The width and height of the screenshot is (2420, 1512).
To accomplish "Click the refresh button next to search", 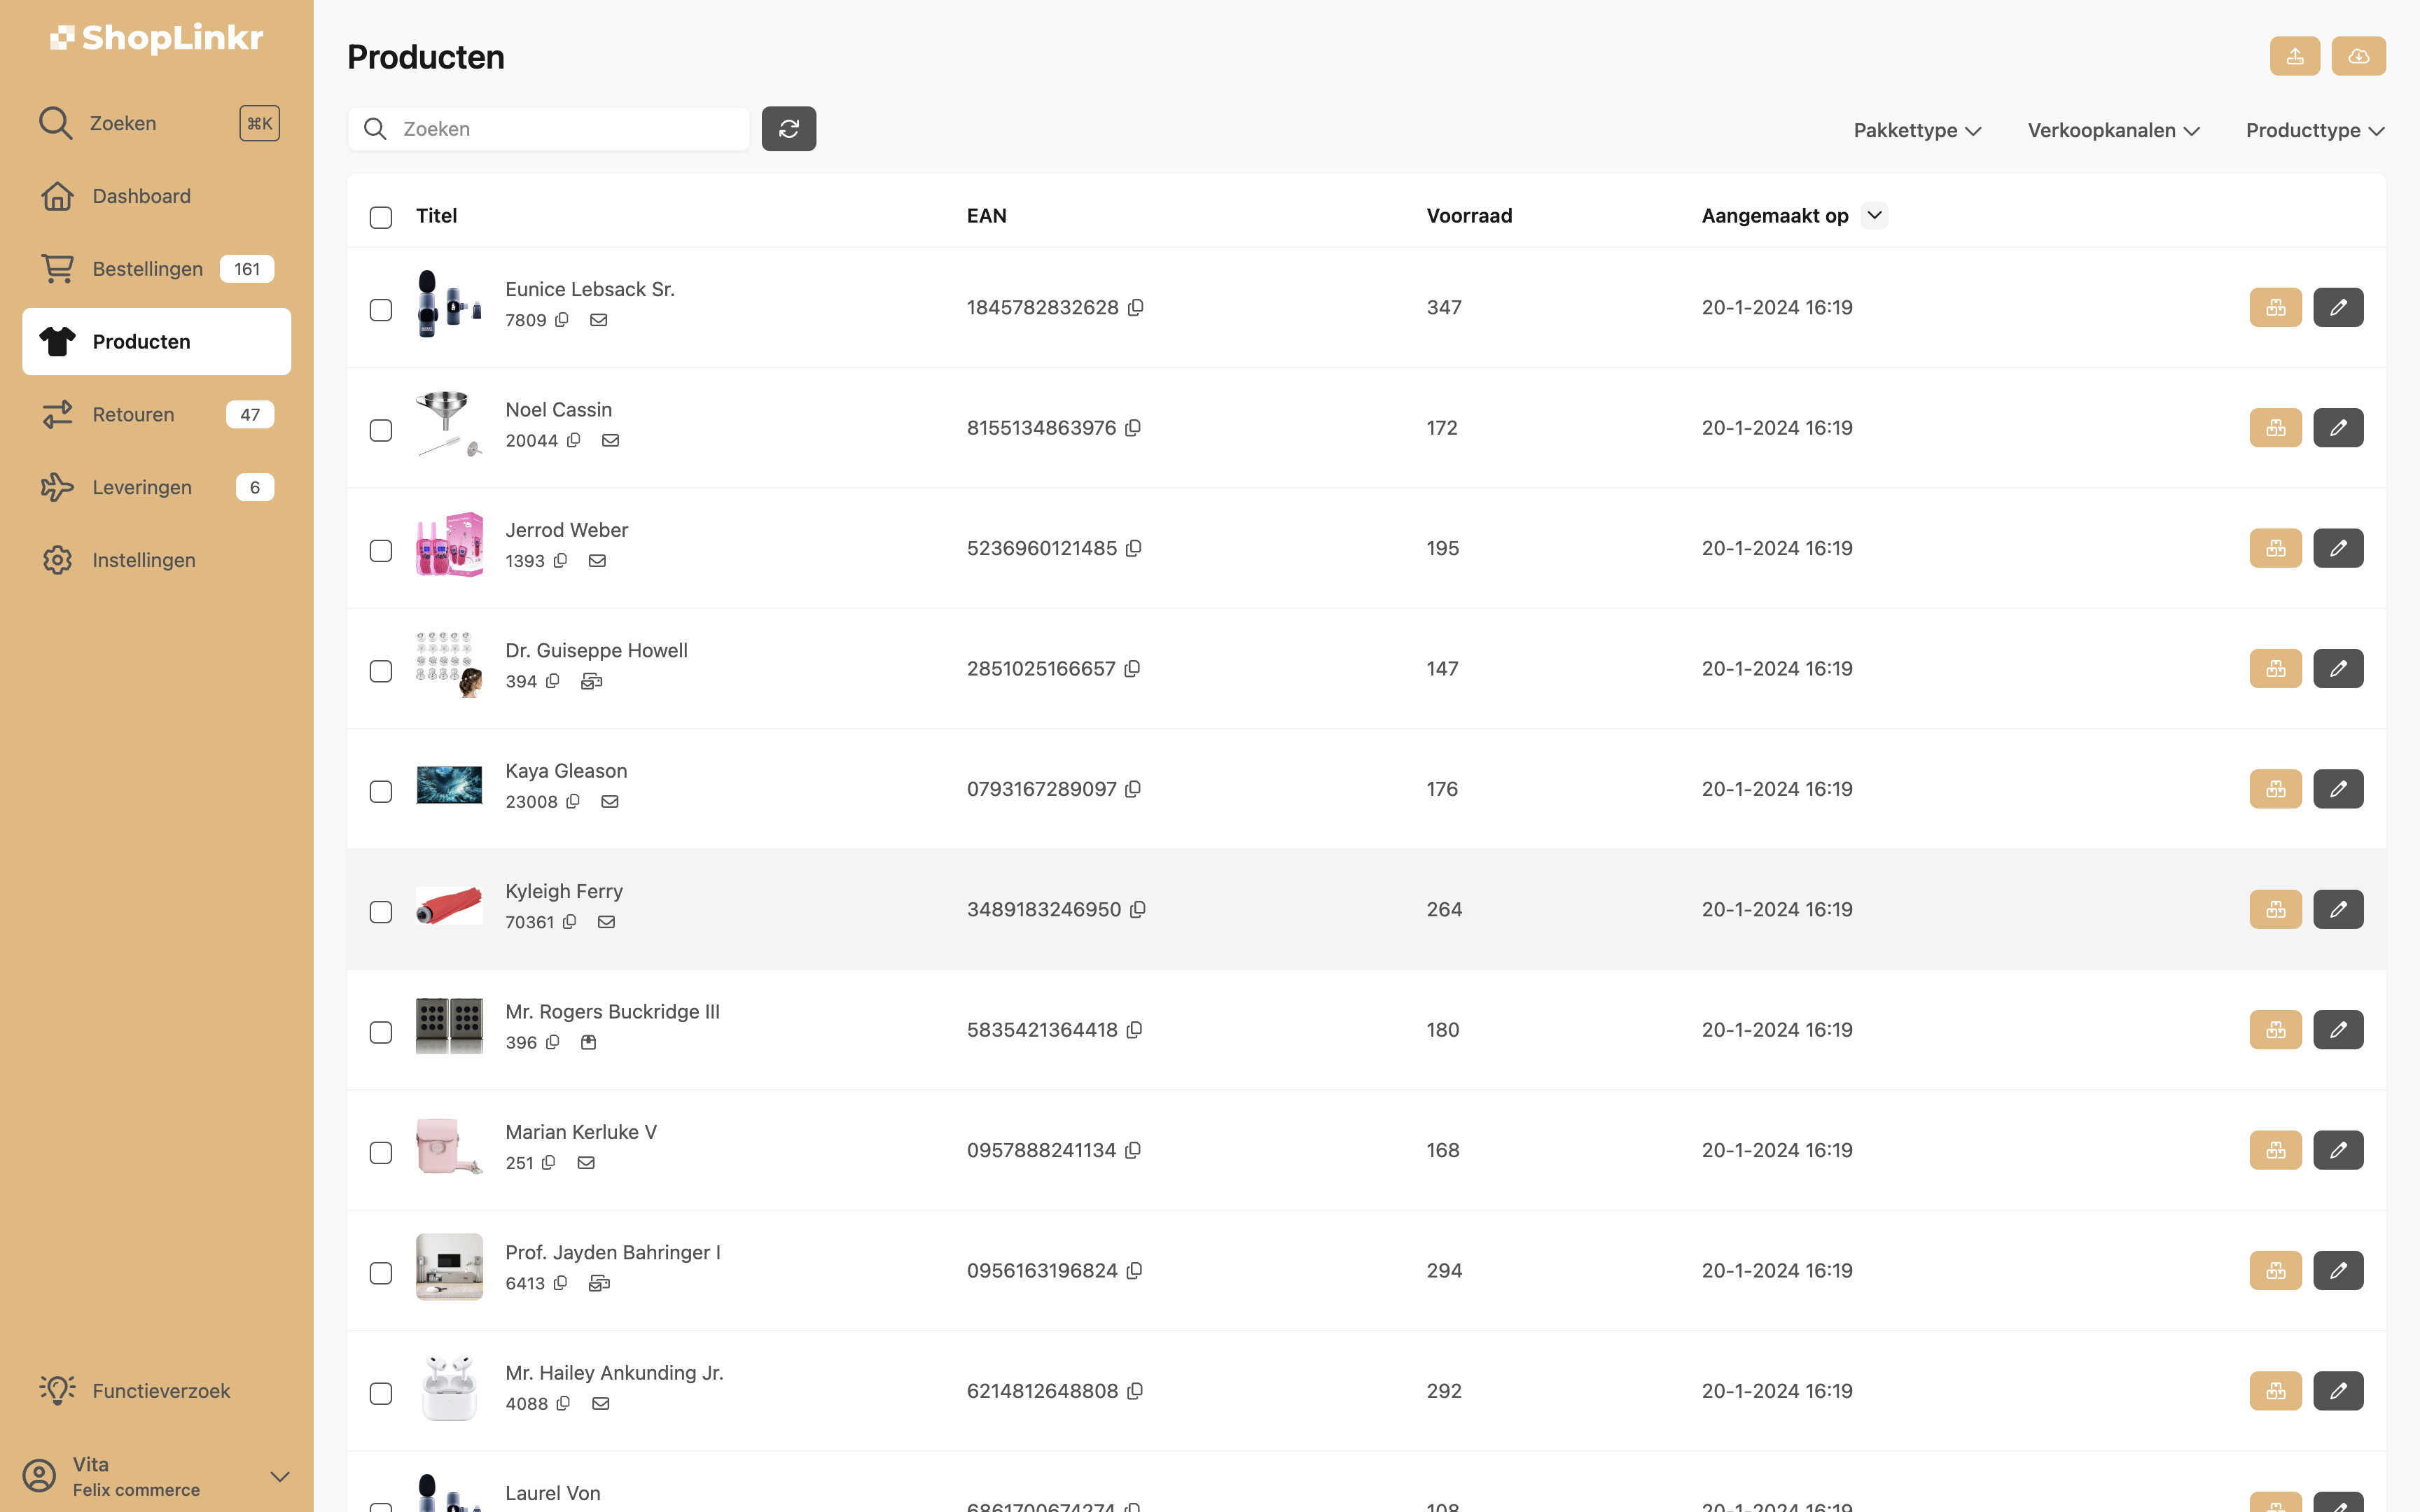I will [x=788, y=129].
